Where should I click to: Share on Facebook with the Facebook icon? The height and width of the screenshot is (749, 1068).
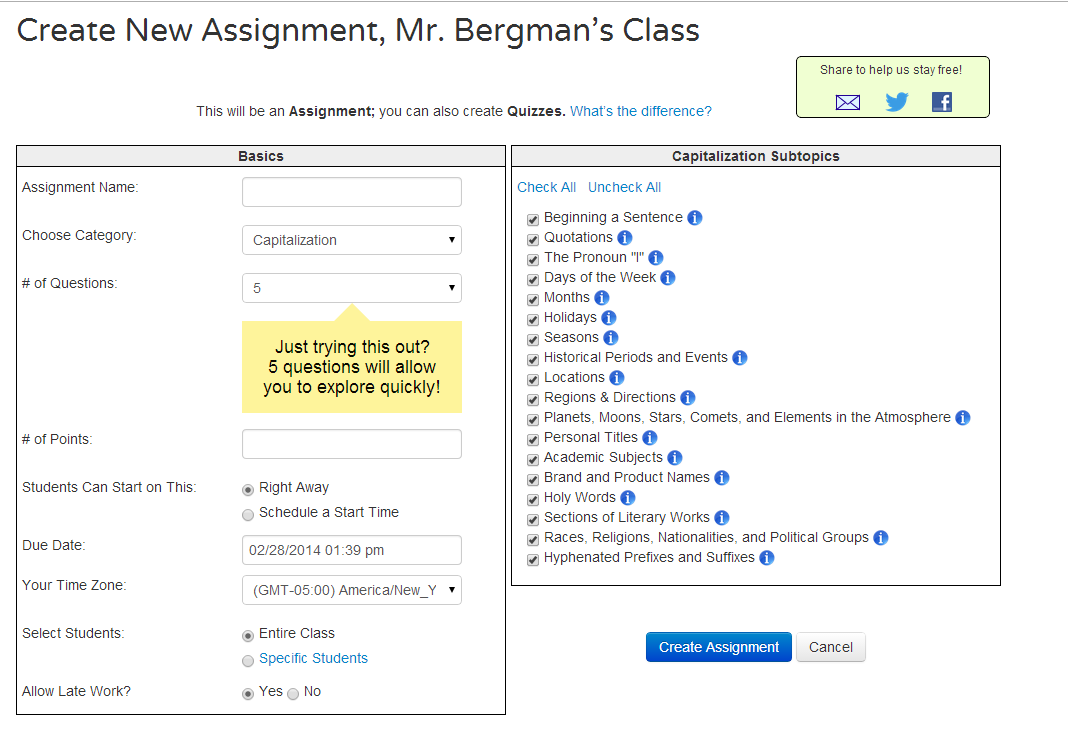(941, 101)
